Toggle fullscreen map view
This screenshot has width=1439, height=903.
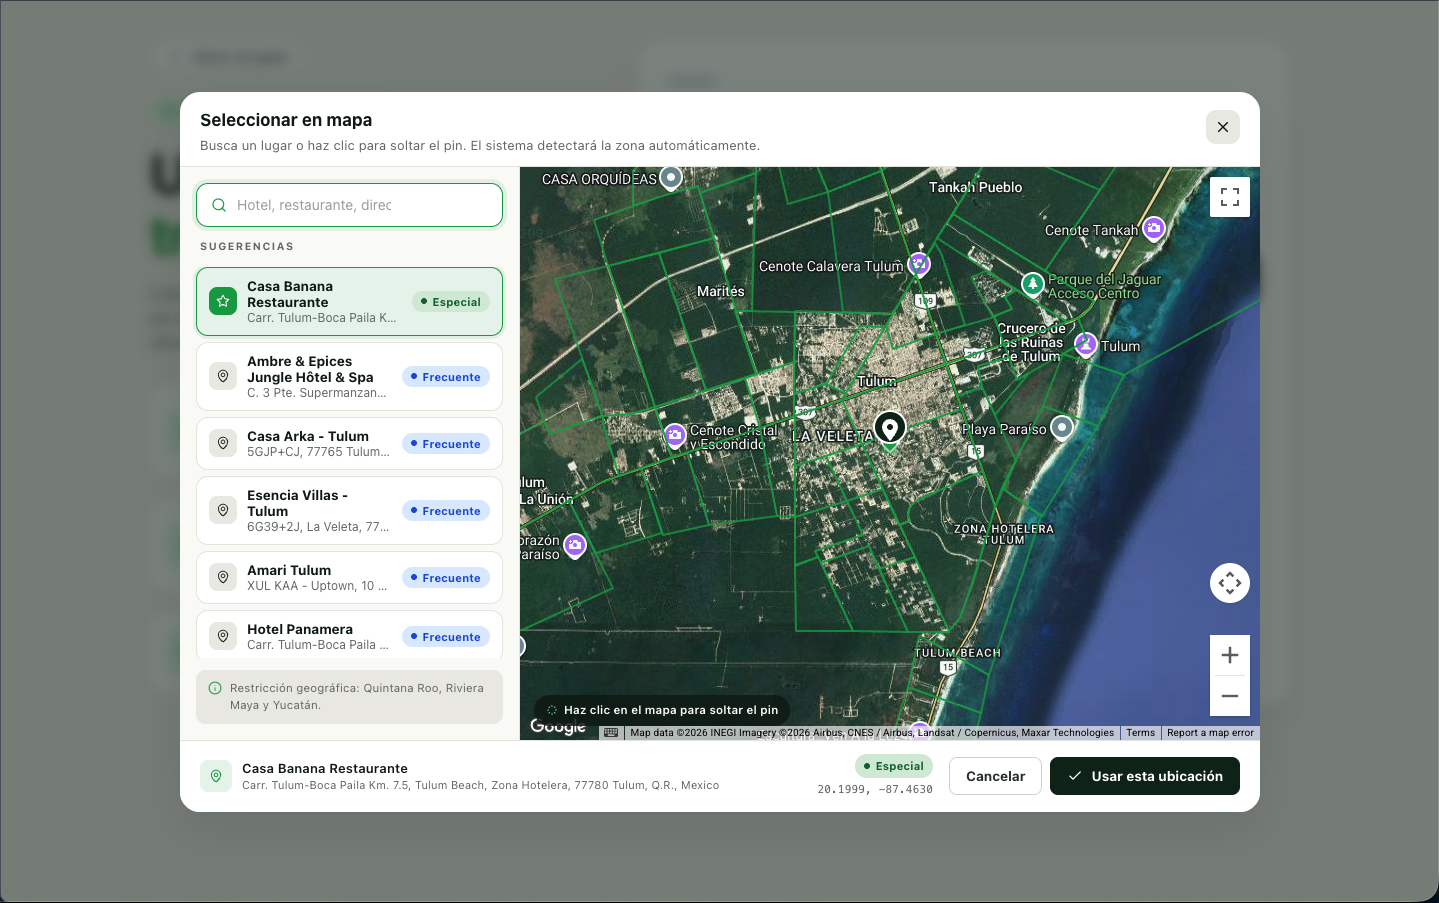[1229, 197]
